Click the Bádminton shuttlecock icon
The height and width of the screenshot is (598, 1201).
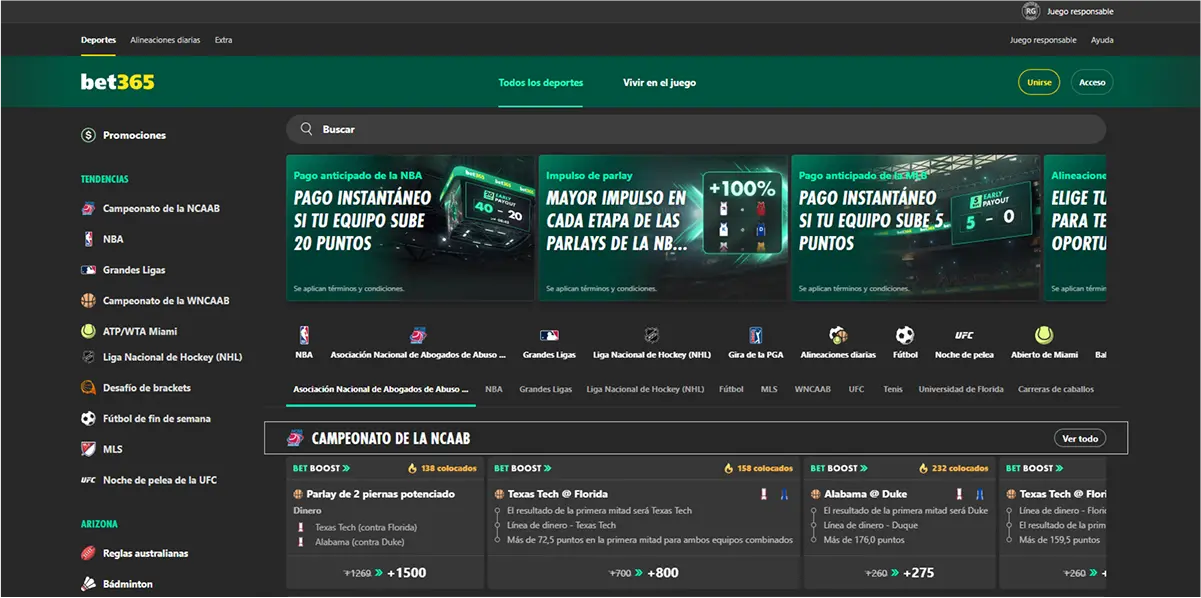tap(88, 584)
